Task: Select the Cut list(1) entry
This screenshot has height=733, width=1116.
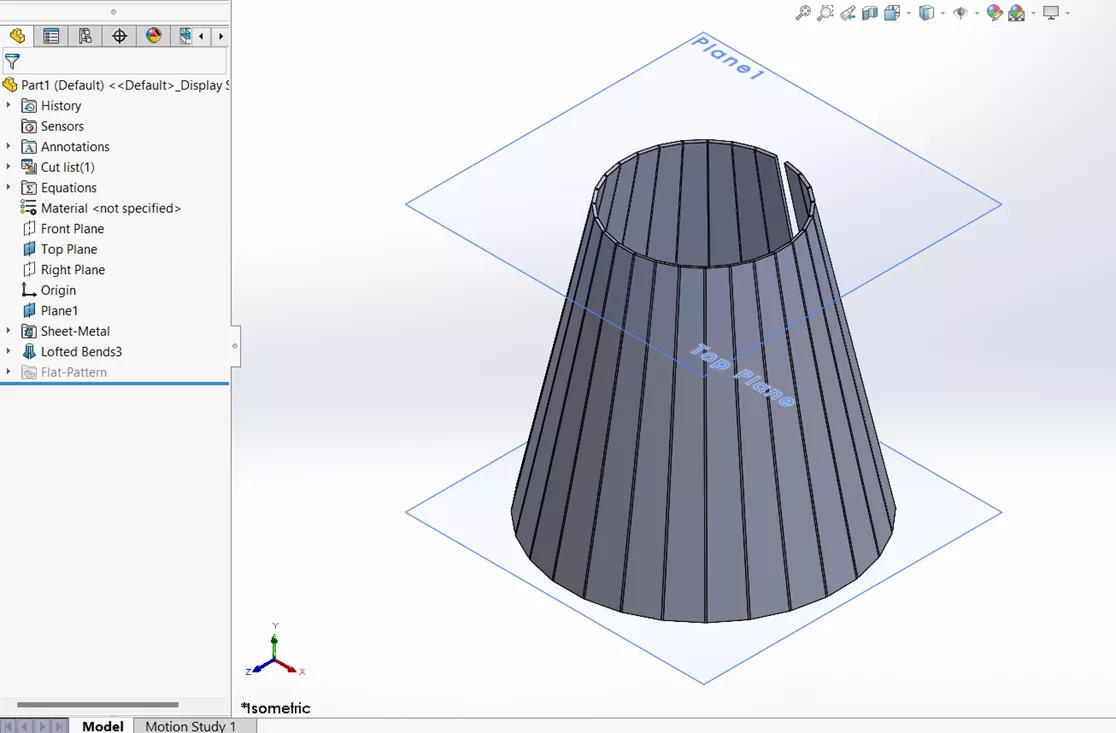Action: pos(68,167)
